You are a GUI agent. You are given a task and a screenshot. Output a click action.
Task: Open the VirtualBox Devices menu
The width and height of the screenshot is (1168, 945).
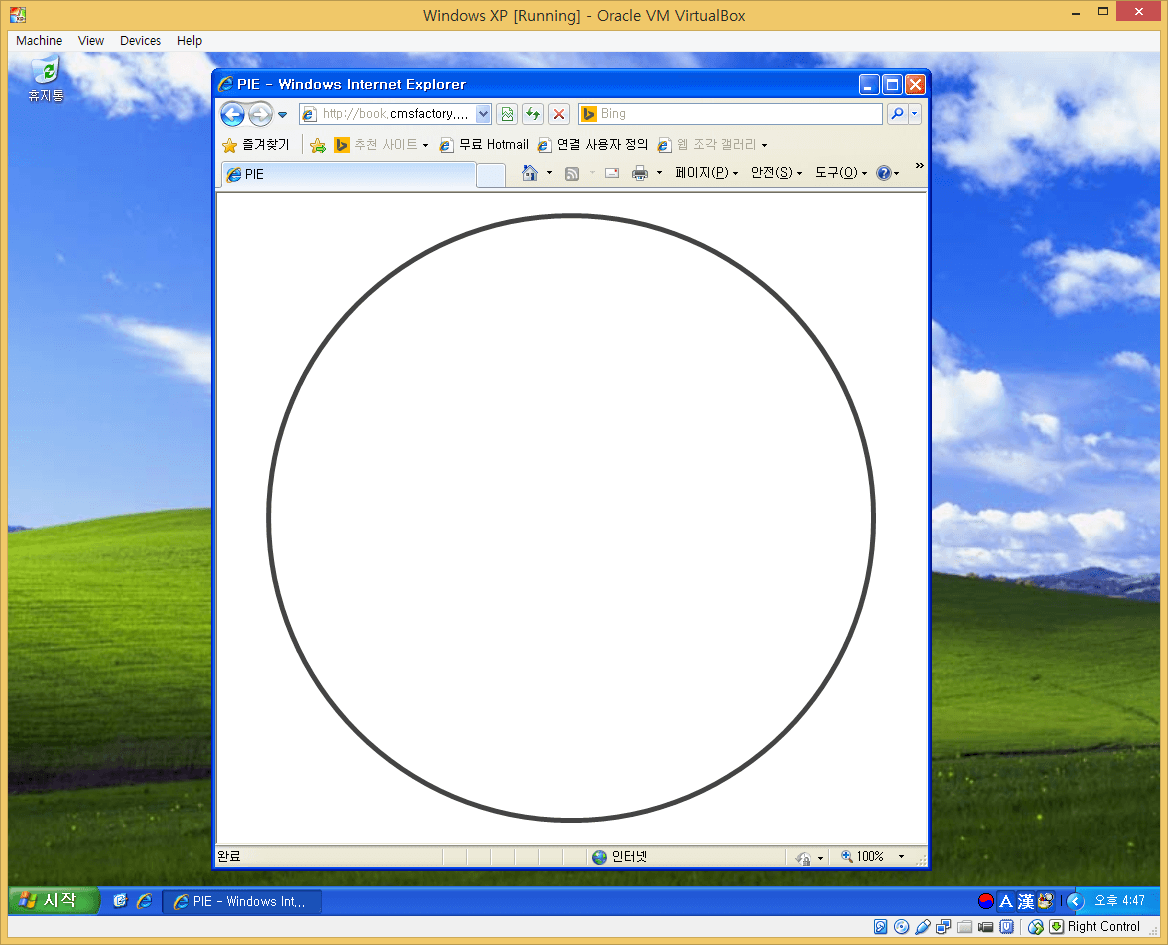click(x=140, y=41)
